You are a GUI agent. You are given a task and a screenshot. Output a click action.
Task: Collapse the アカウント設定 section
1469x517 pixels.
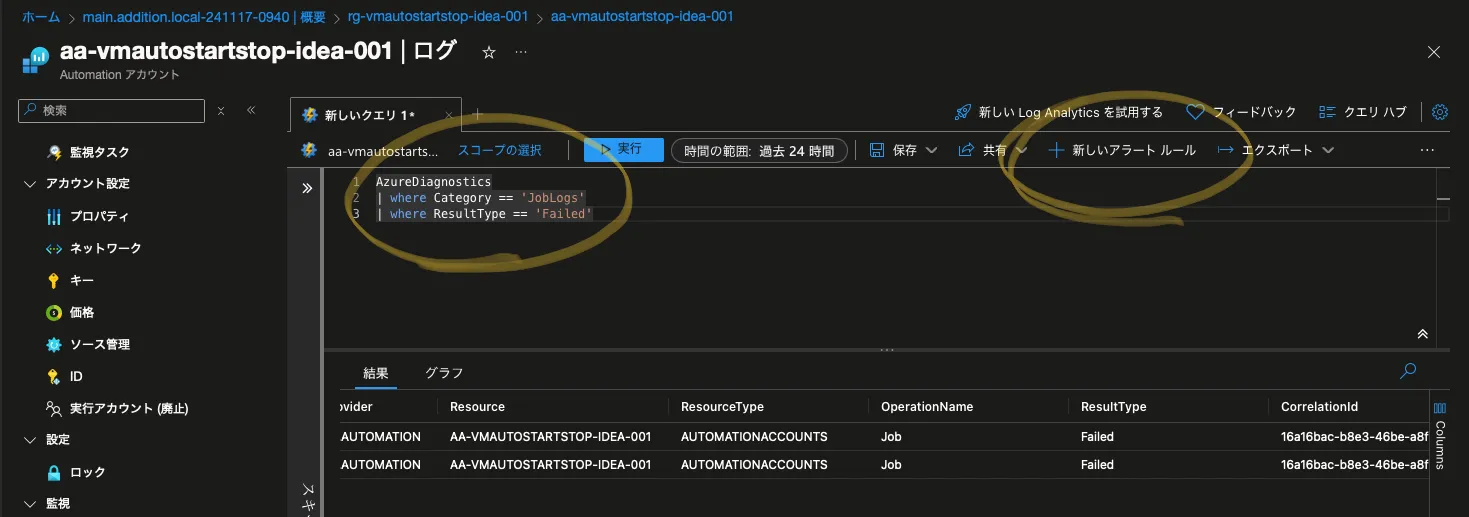[31, 184]
